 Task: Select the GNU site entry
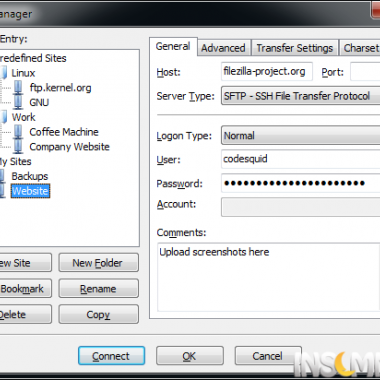[x=39, y=102]
